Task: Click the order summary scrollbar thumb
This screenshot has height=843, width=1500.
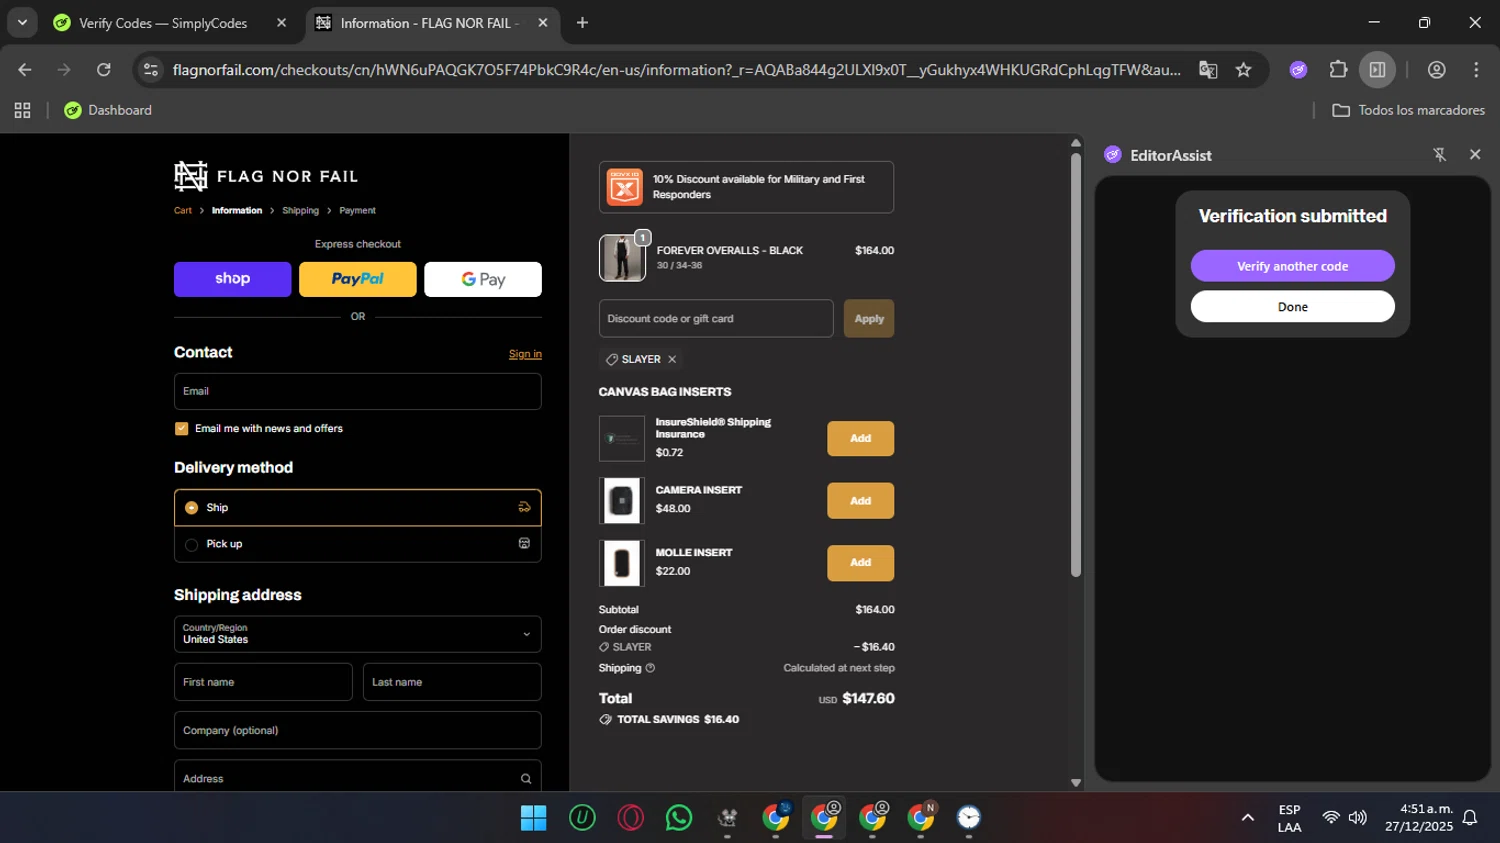Action: (x=1076, y=365)
